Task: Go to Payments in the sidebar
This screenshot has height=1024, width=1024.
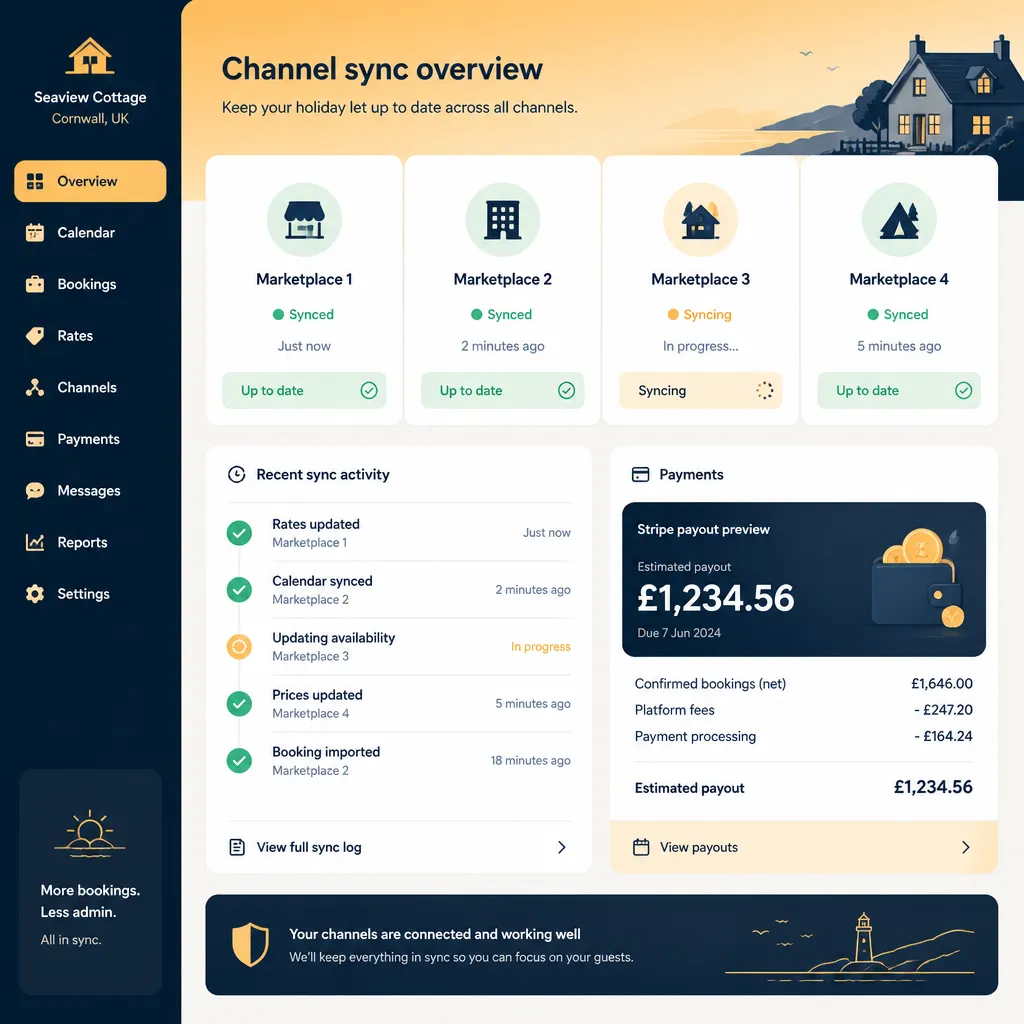Action: 90,439
